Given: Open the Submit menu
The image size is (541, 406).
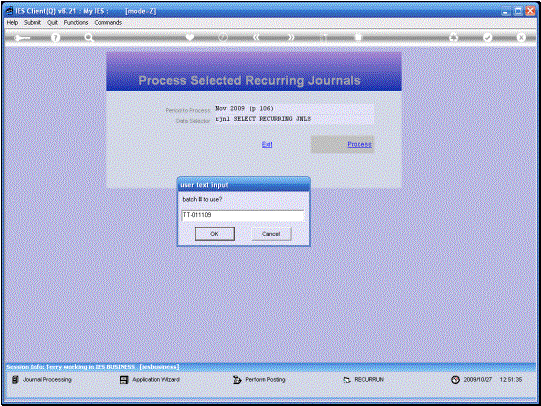Looking at the screenshot, I should click(x=32, y=22).
